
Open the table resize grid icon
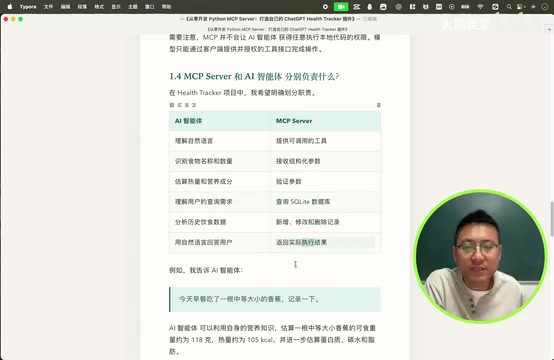pyautogui.click(x=172, y=105)
